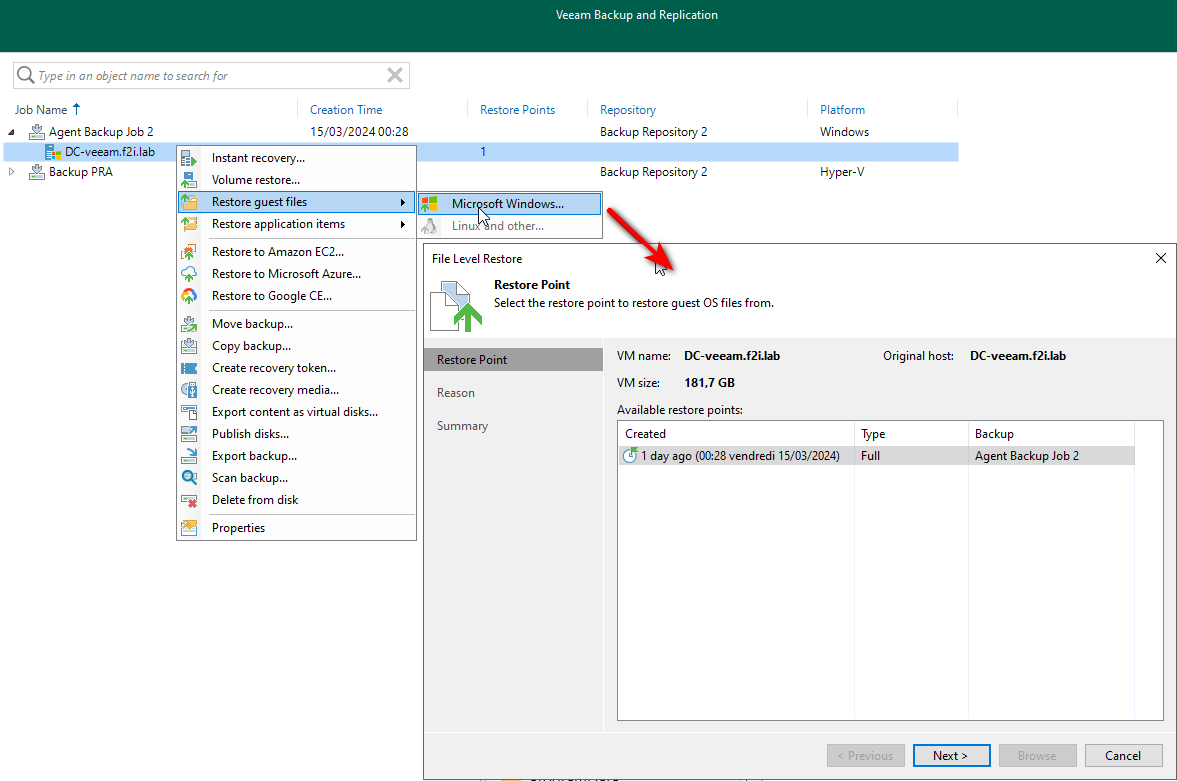Click the Restore application items icon

(188, 224)
